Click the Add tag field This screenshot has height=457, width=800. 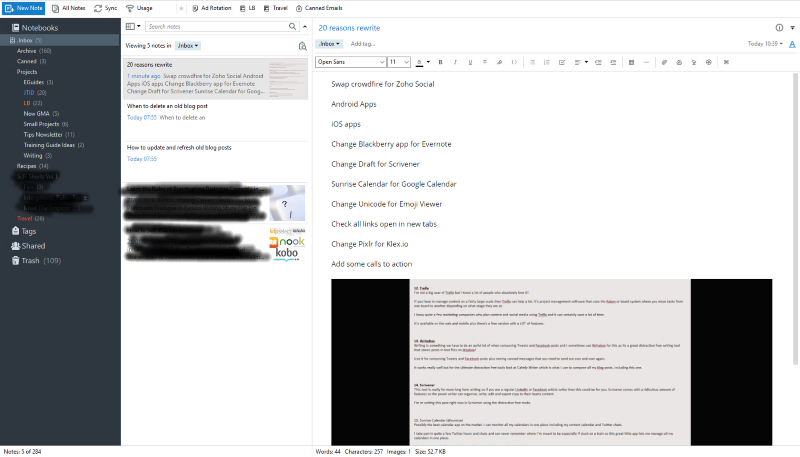point(363,44)
